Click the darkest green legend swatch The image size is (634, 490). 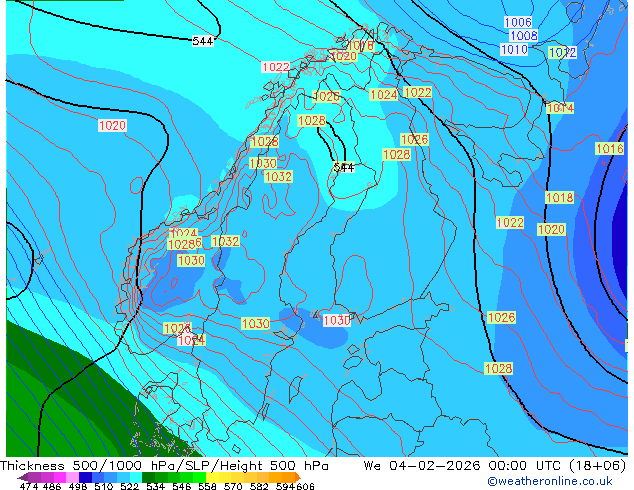coord(148,477)
